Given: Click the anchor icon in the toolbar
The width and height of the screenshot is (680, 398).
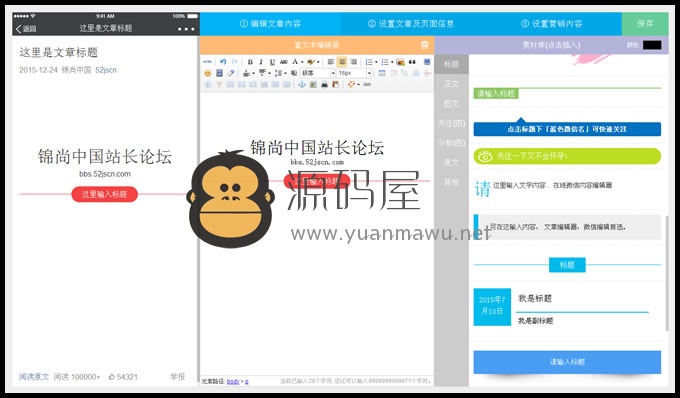Looking at the screenshot, I should tap(302, 85).
